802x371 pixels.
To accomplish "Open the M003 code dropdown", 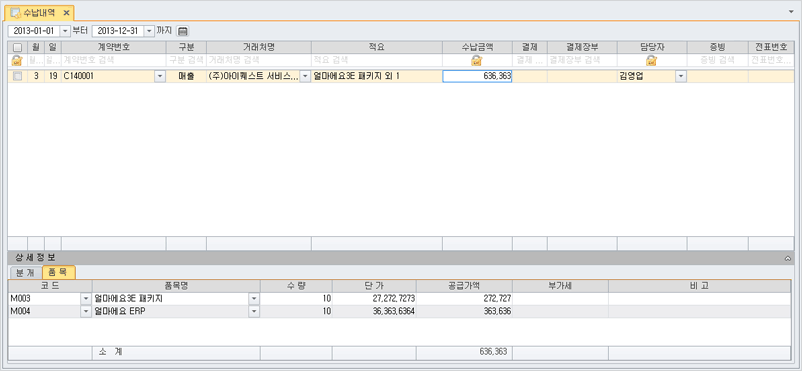I will click(86, 298).
